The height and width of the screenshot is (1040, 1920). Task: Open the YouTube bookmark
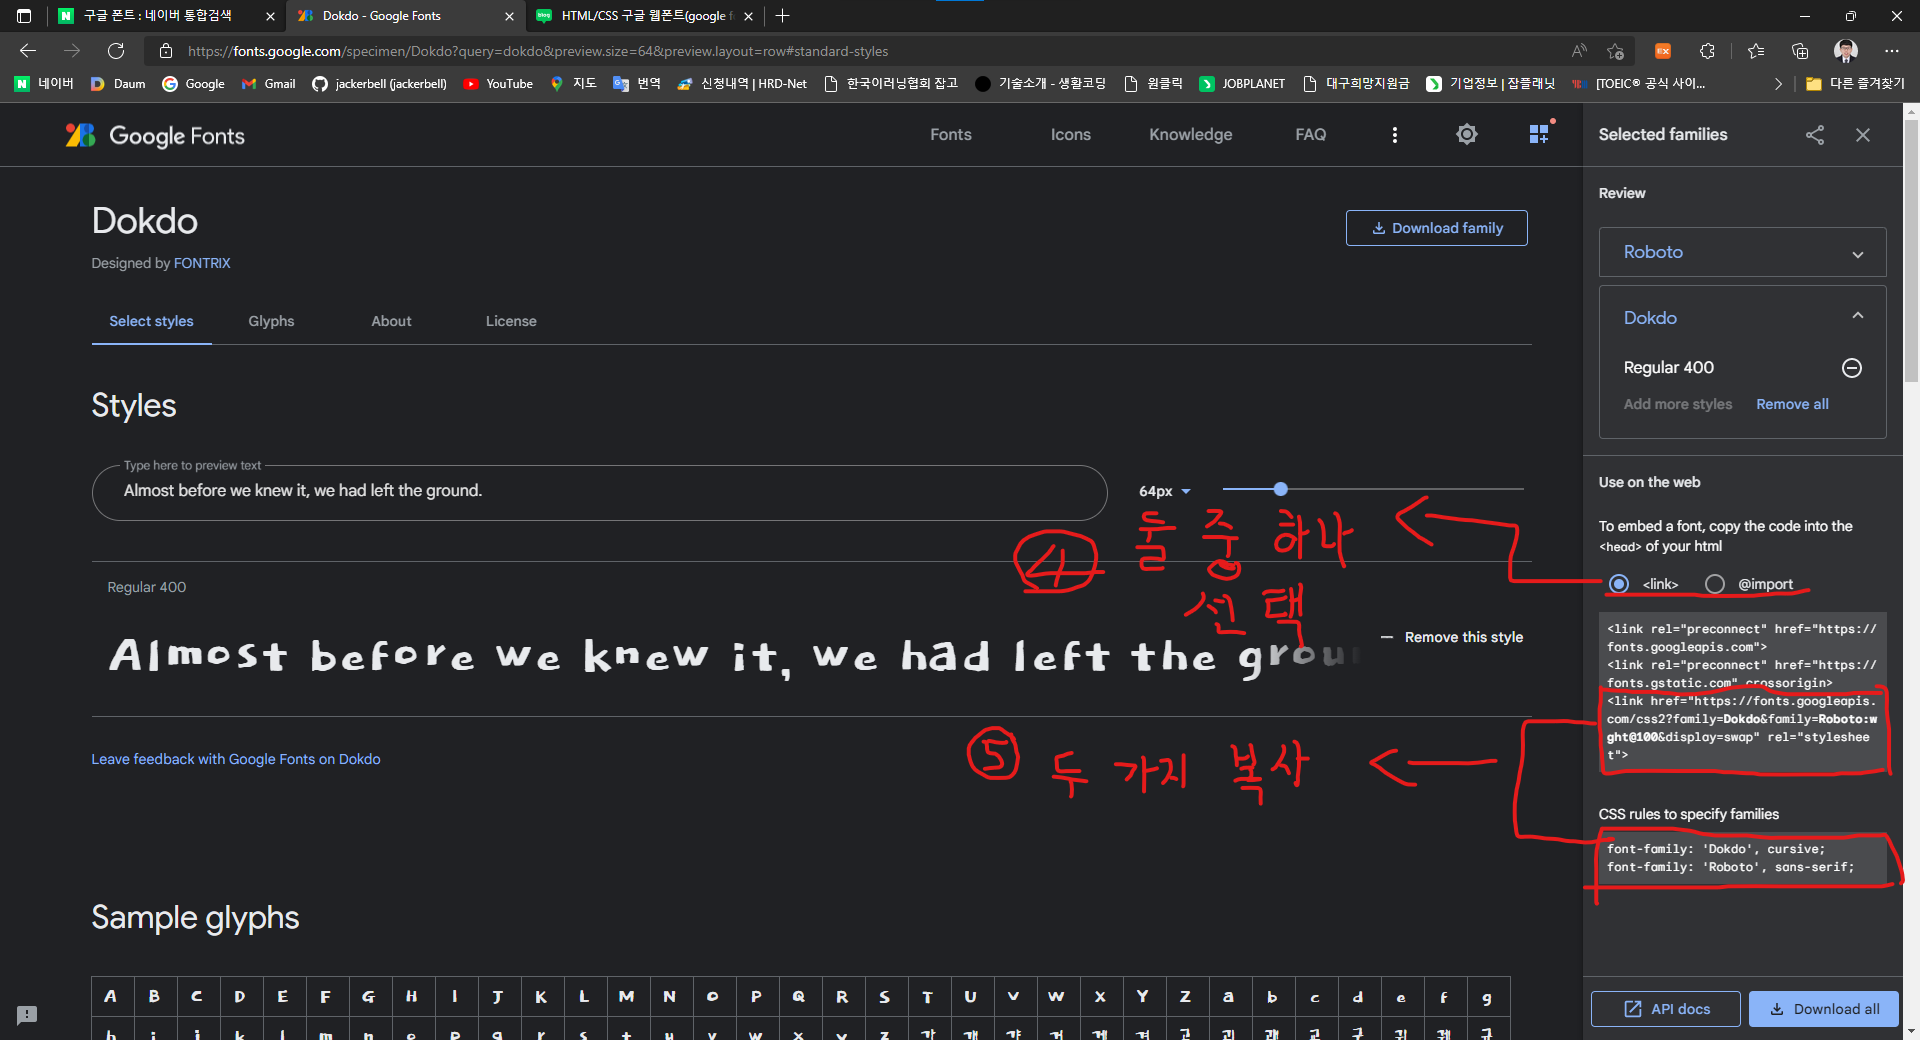(498, 84)
